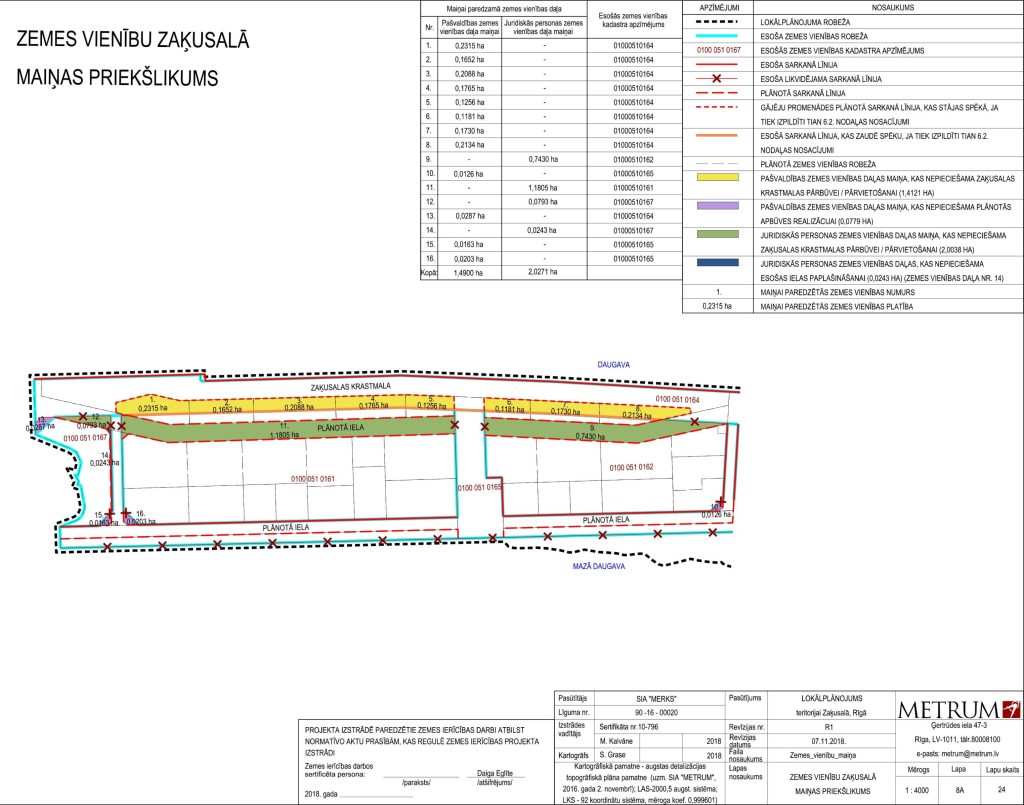Click the Kopā total 1,4900 ha cell
The height and width of the screenshot is (805, 1024).
[x=463, y=271]
